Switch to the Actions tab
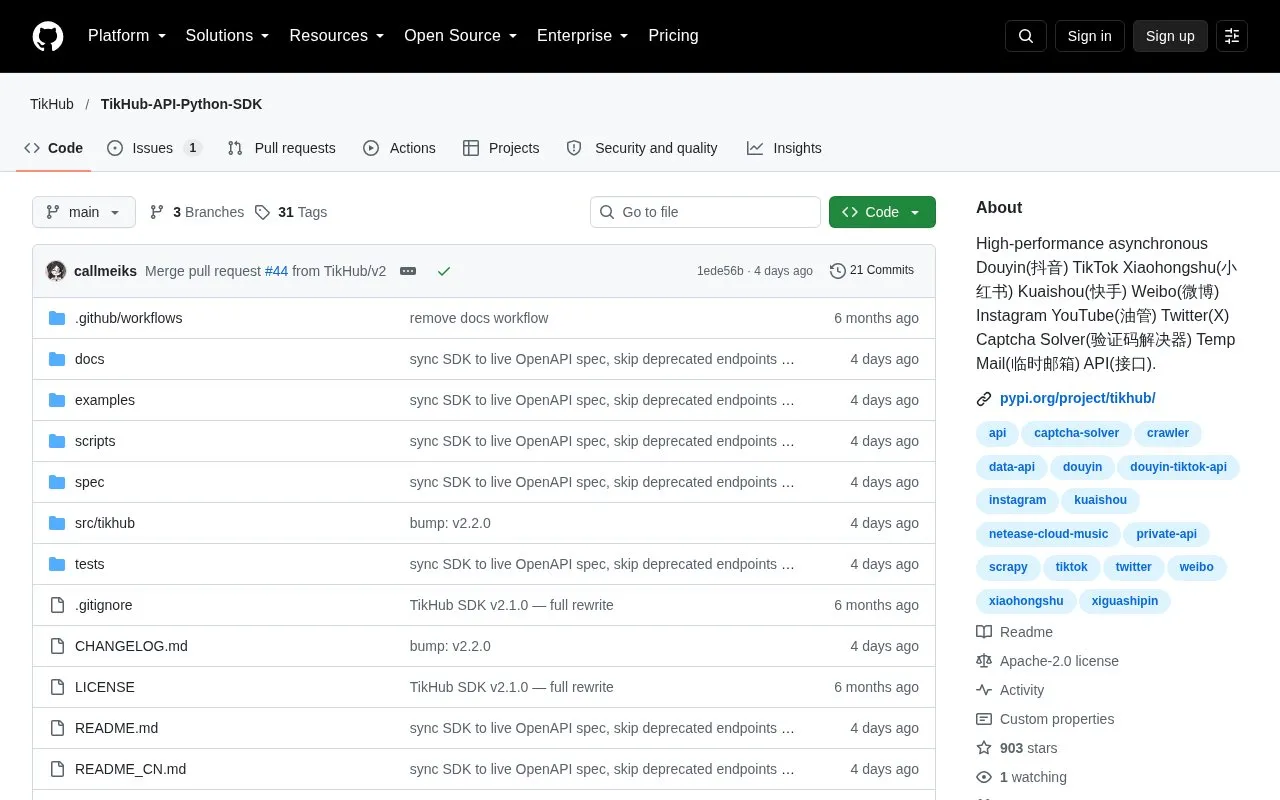This screenshot has height=800, width=1280. [x=399, y=148]
